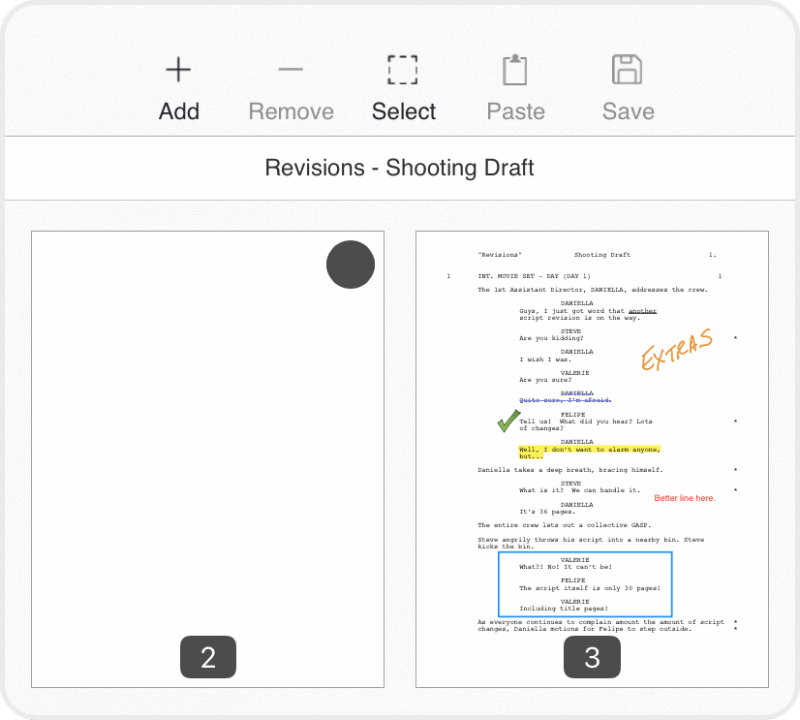Open the document titled Revisions - Shooting Draft
The image size is (800, 720).
tap(399, 167)
